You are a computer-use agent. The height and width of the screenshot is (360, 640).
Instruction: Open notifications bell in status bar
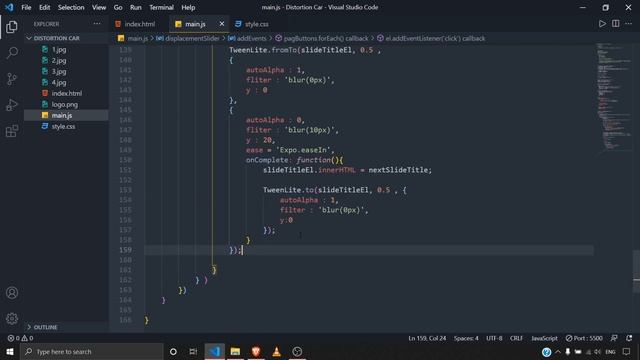coord(629,338)
